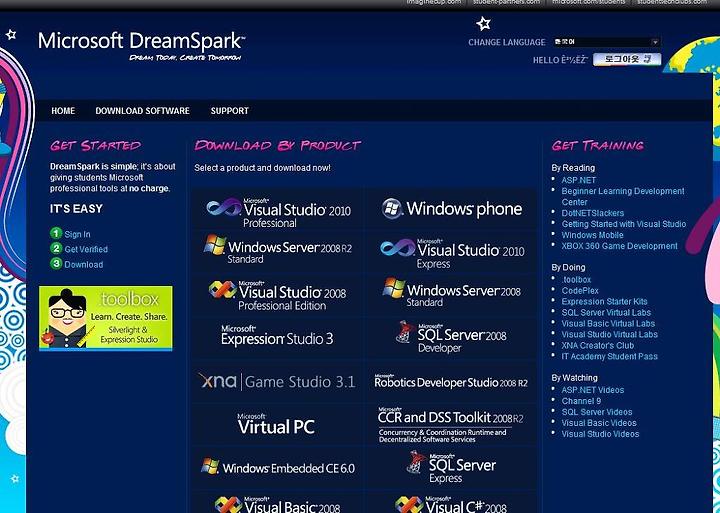Open the .toolbox link under By Doing
The height and width of the screenshot is (513, 720).
tap(576, 280)
